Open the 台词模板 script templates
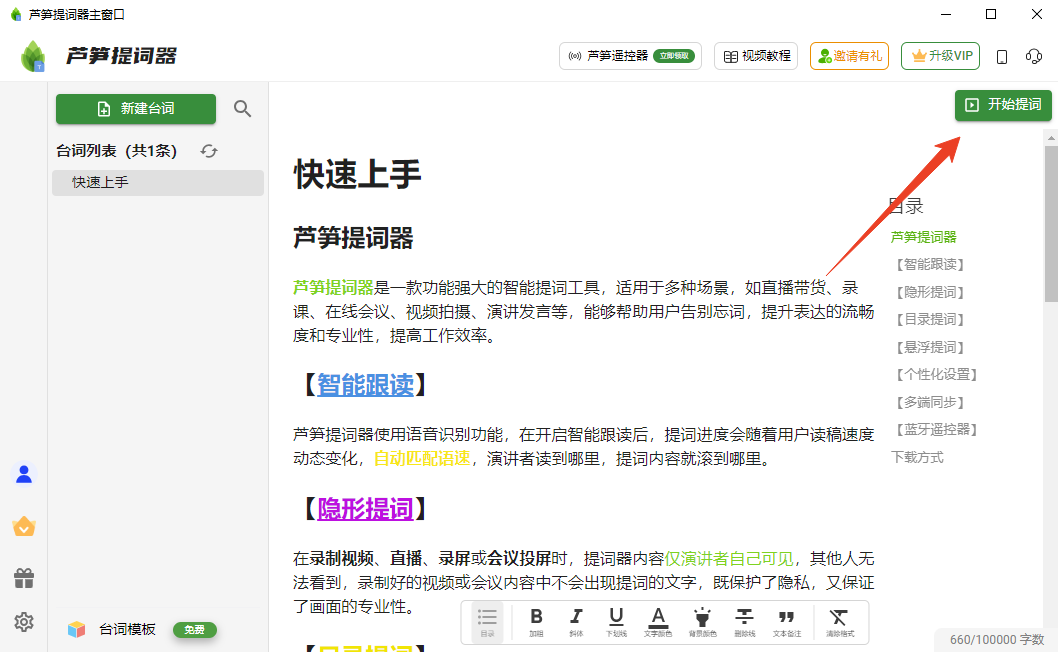 point(127,630)
